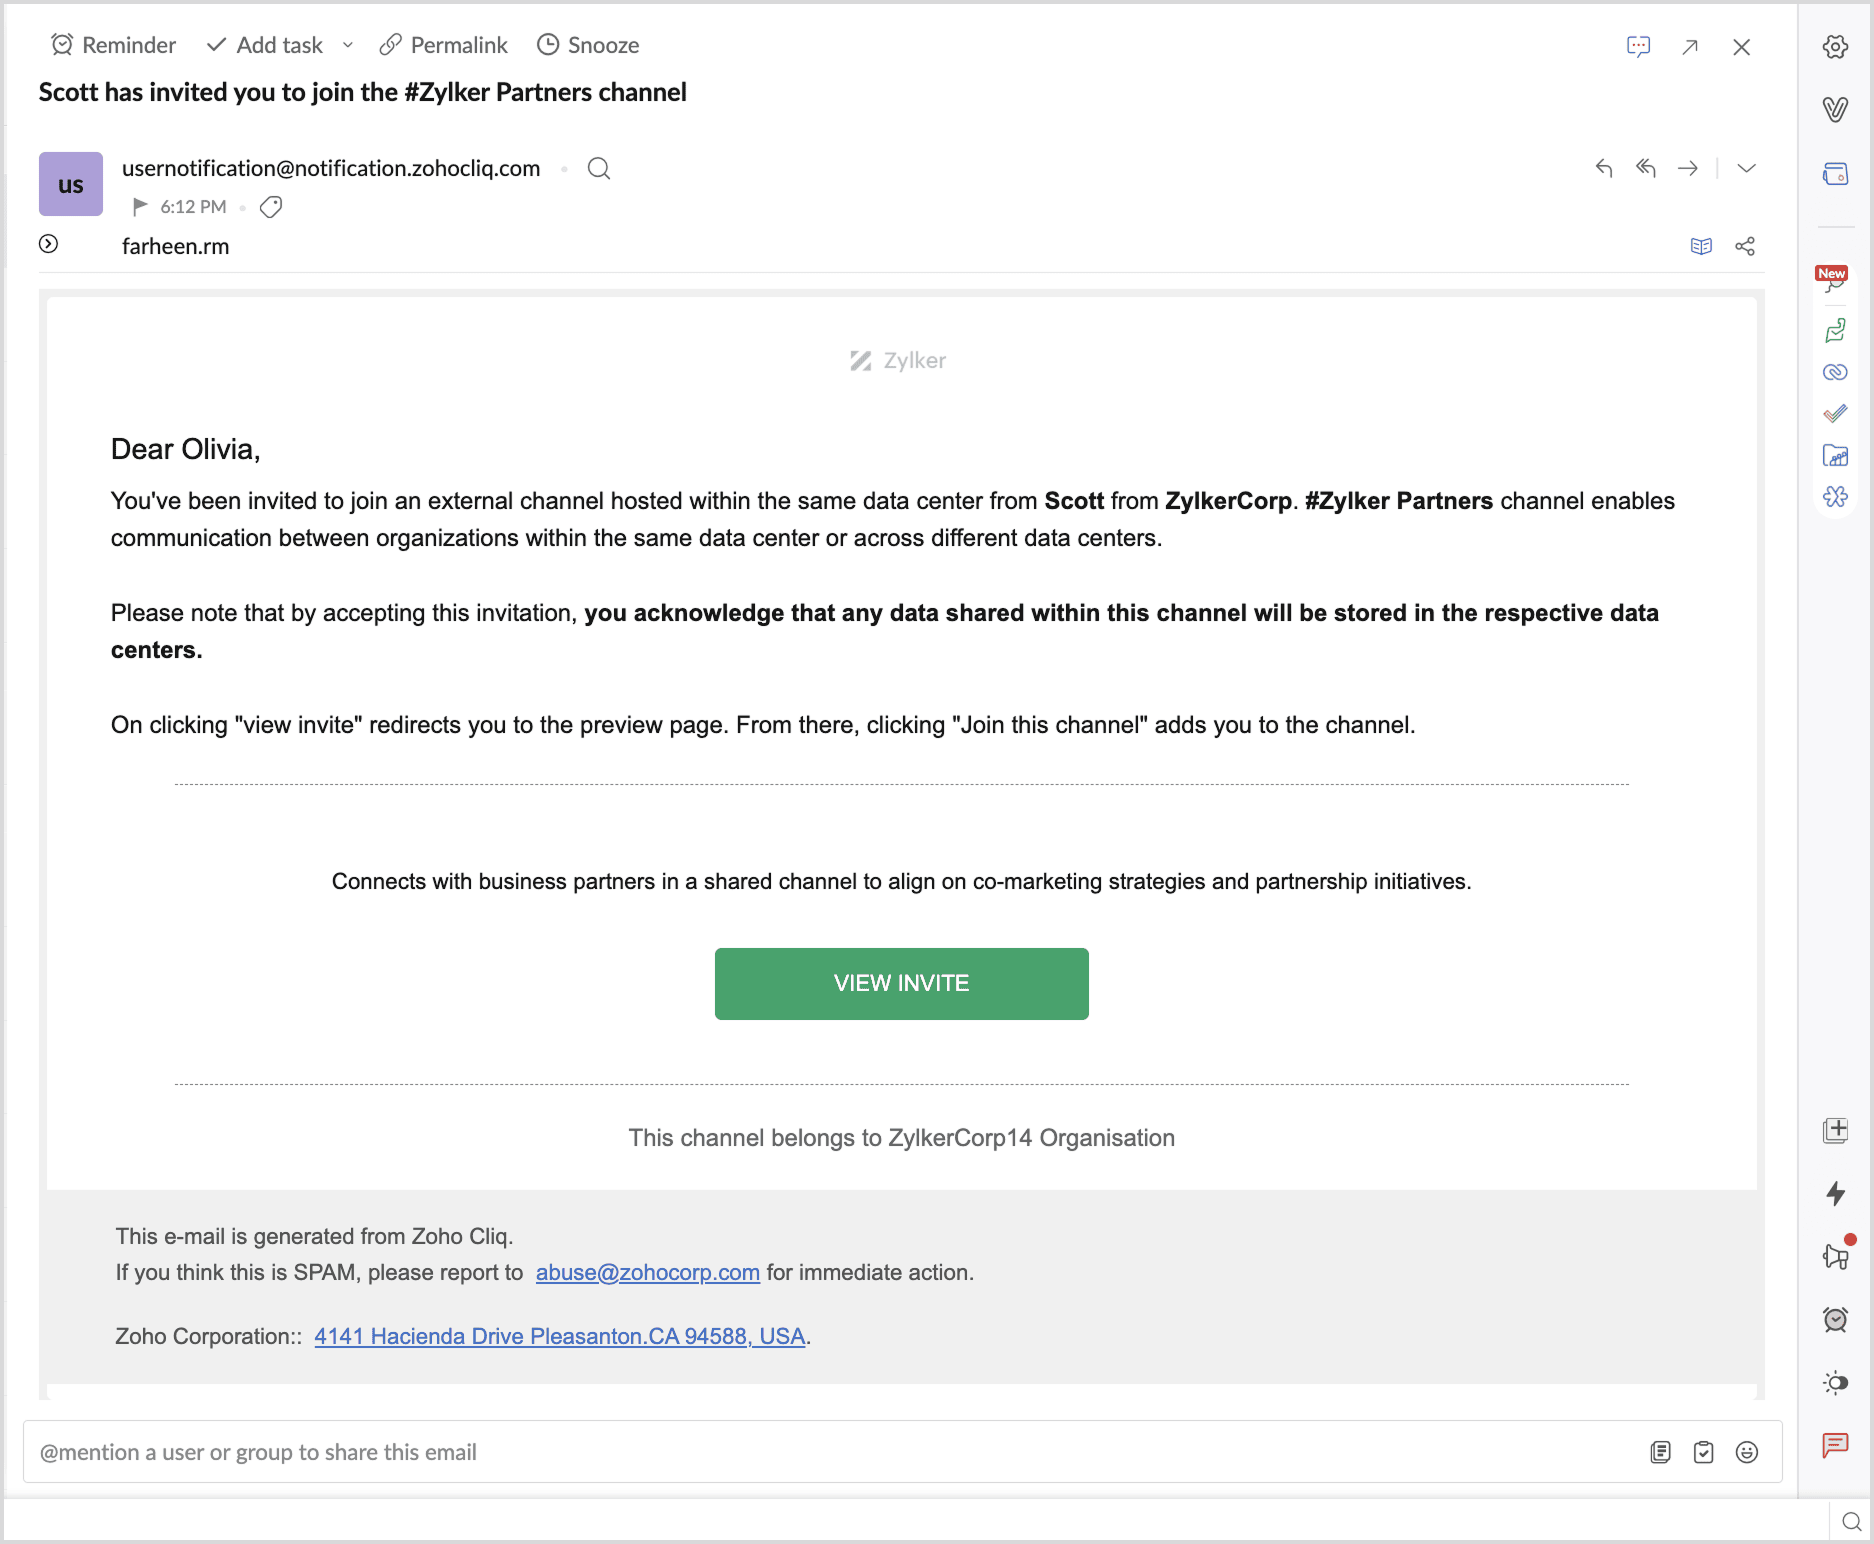This screenshot has height=1544, width=1874.
Task: Flag this email
Action: pos(140,207)
